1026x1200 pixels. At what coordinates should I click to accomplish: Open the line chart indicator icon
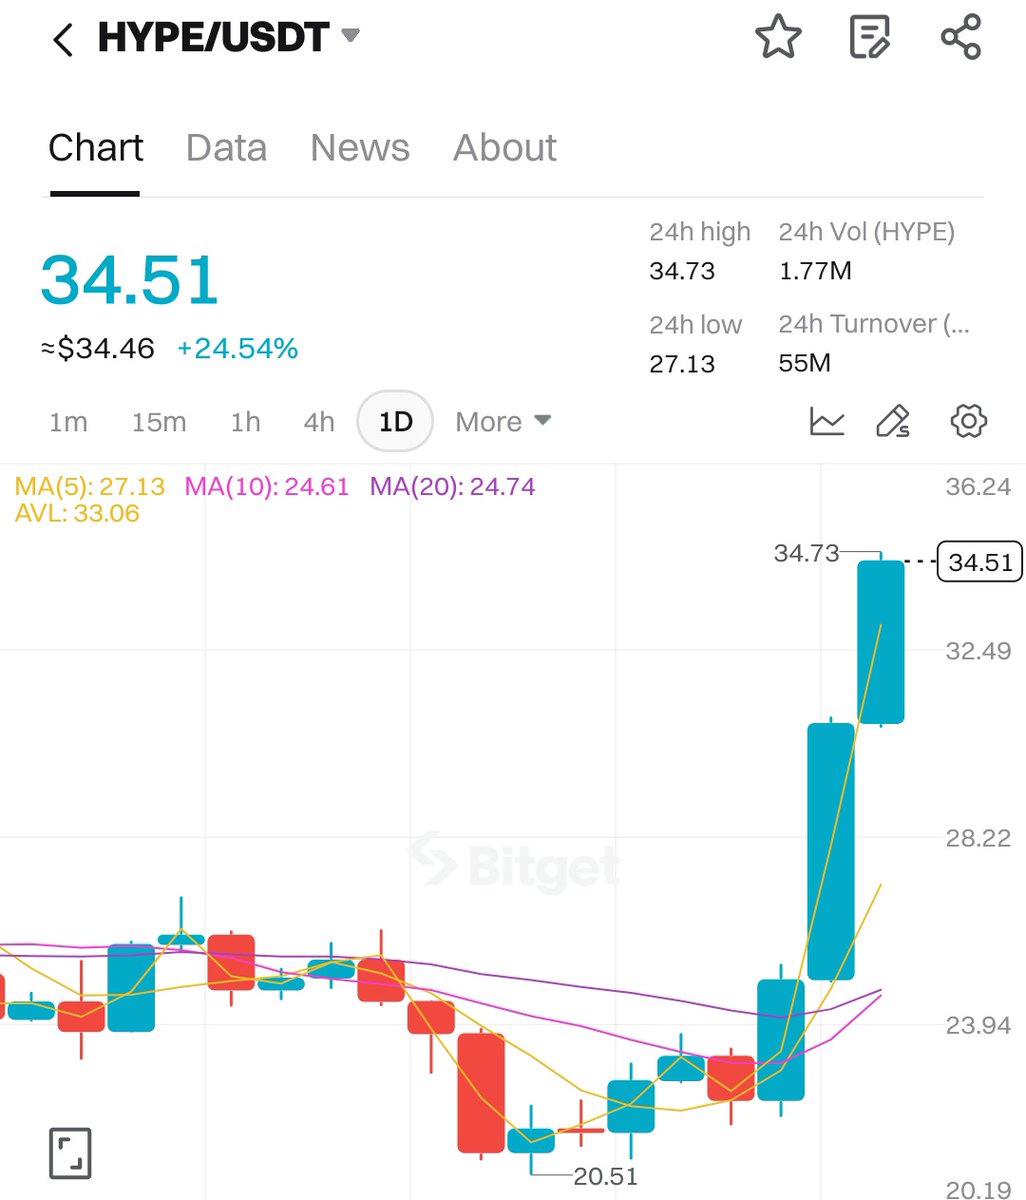coord(827,422)
